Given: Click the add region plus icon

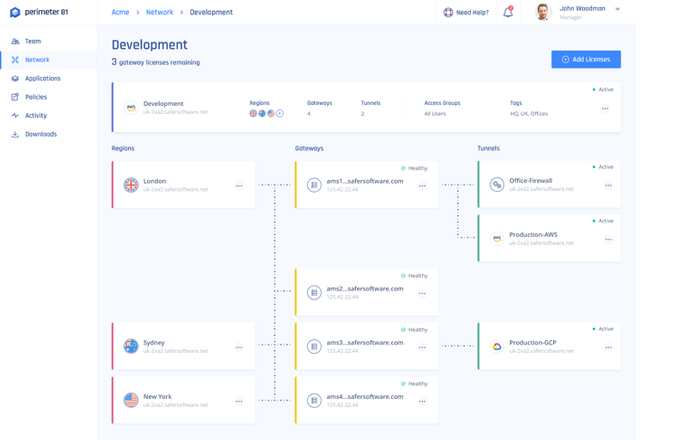Looking at the screenshot, I should [280, 114].
